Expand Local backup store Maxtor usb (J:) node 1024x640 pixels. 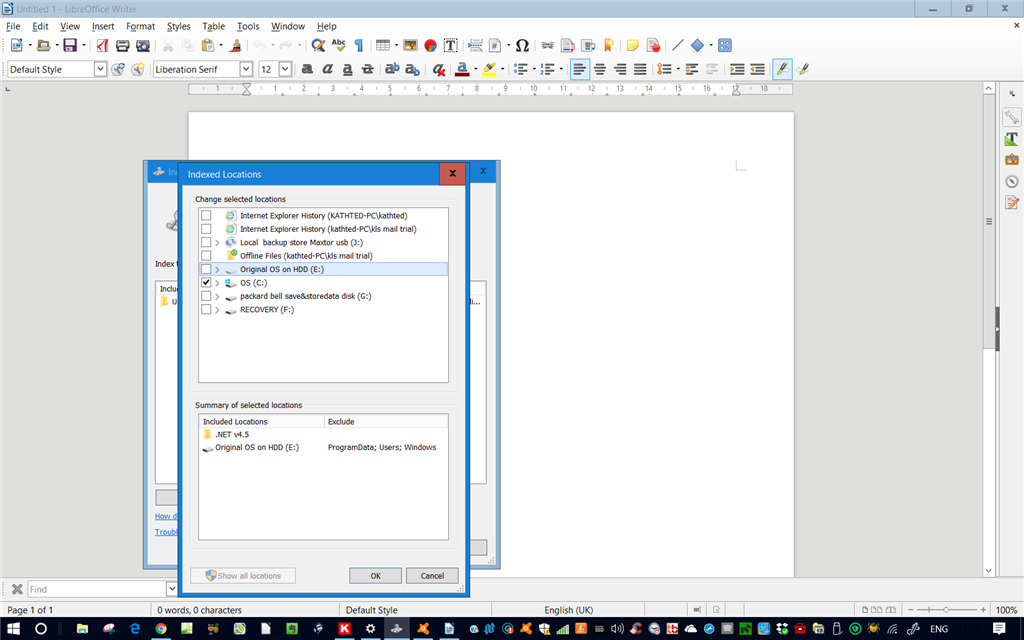click(x=217, y=242)
